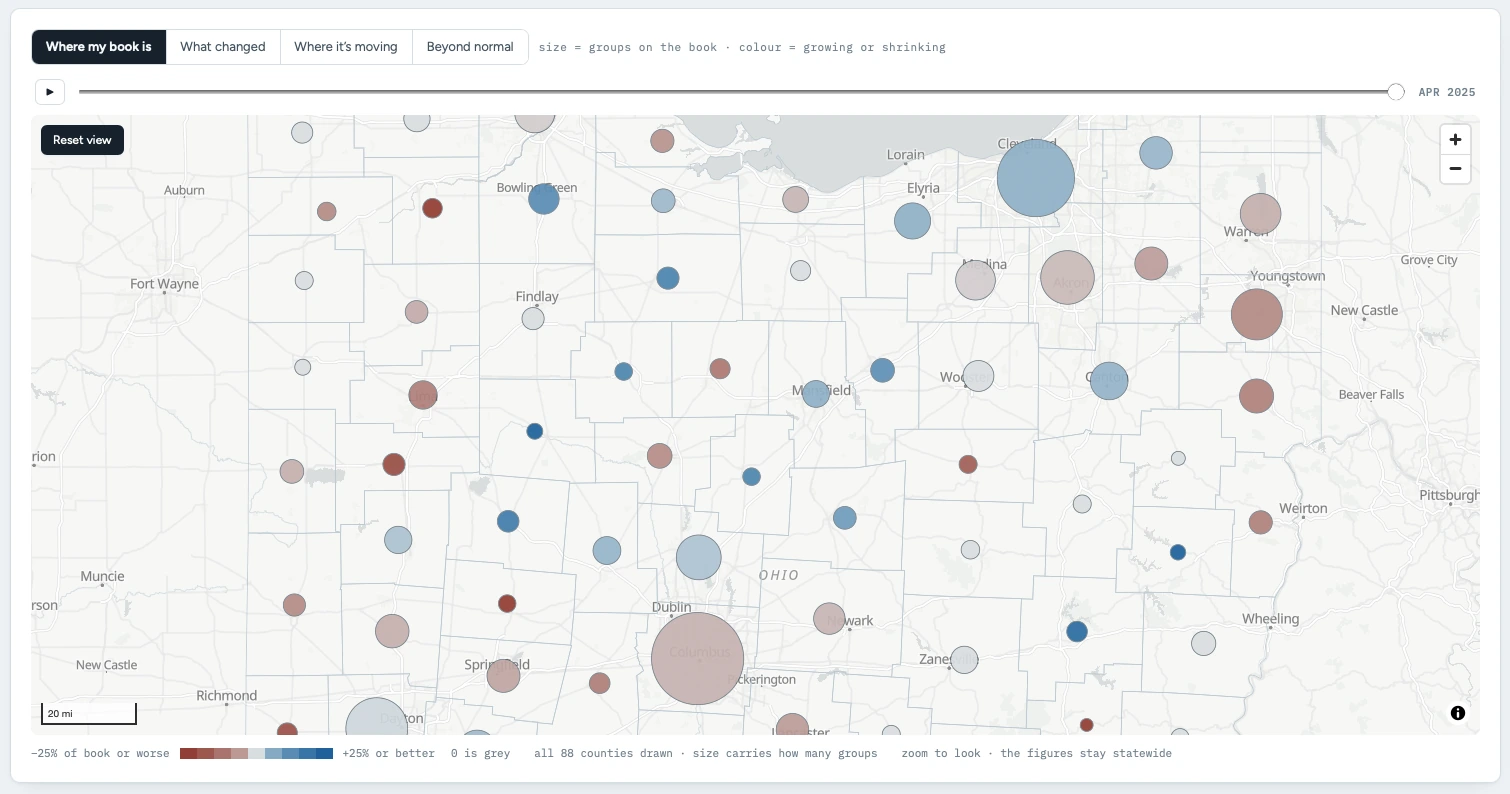Screen dimensions: 1510x794
Task: Click the pink bubble beside Newark
Action: coord(829,619)
